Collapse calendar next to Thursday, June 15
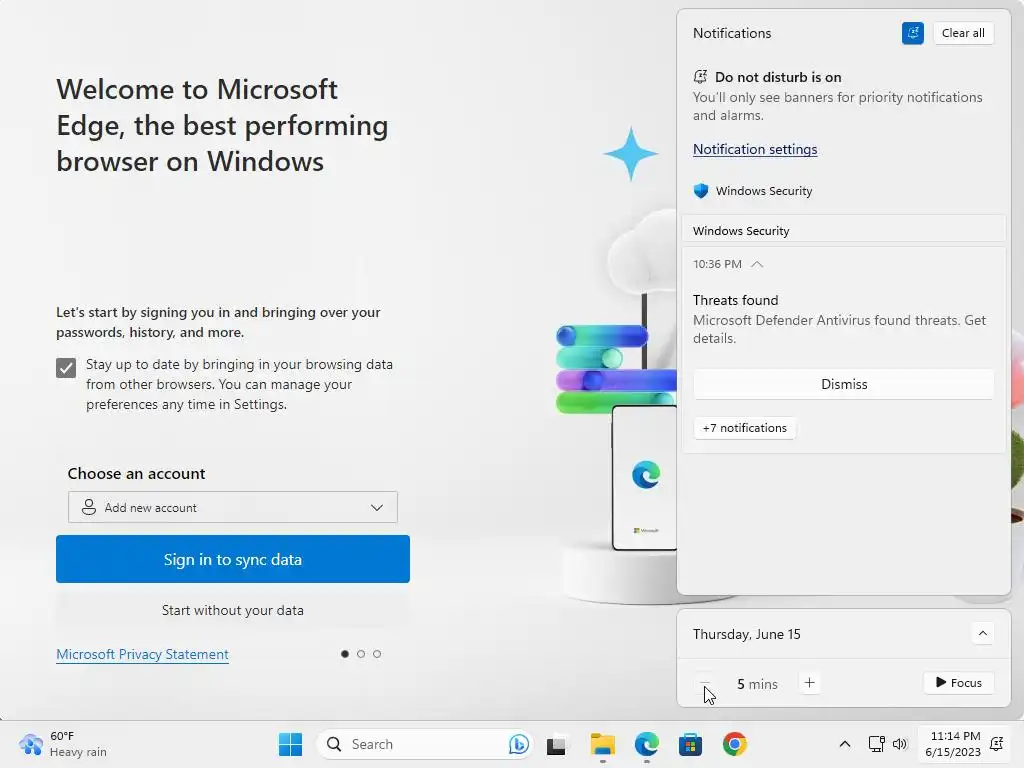The height and width of the screenshot is (768, 1024). [x=982, y=633]
